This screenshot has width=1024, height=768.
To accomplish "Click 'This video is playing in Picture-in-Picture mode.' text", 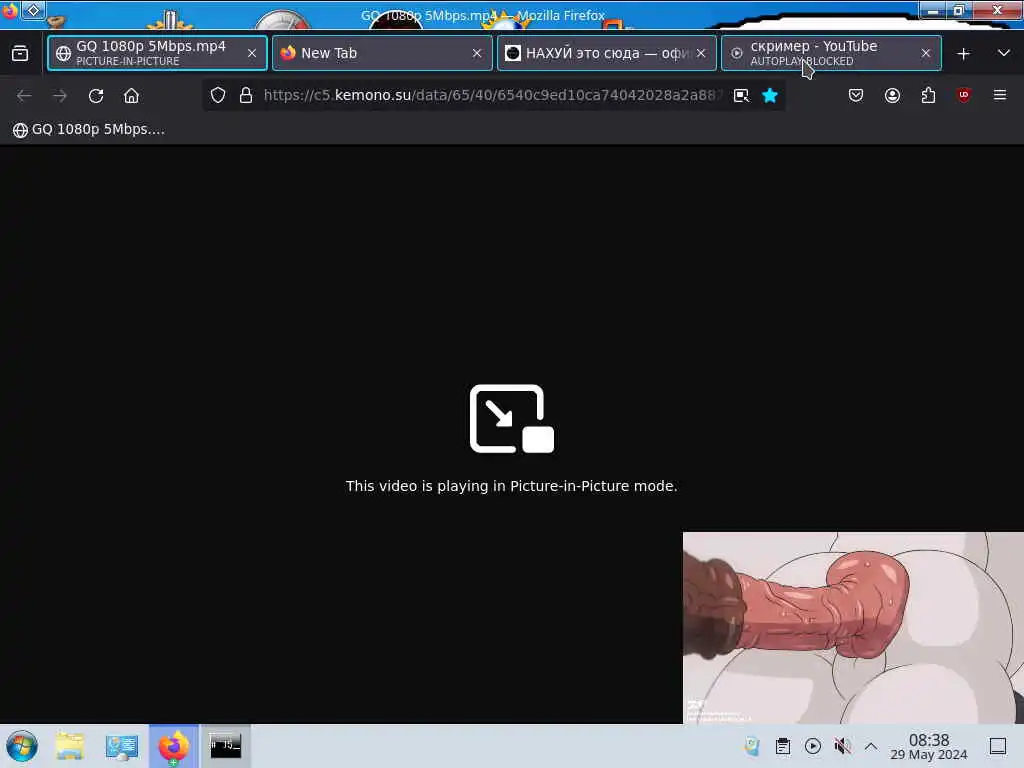I will (511, 486).
